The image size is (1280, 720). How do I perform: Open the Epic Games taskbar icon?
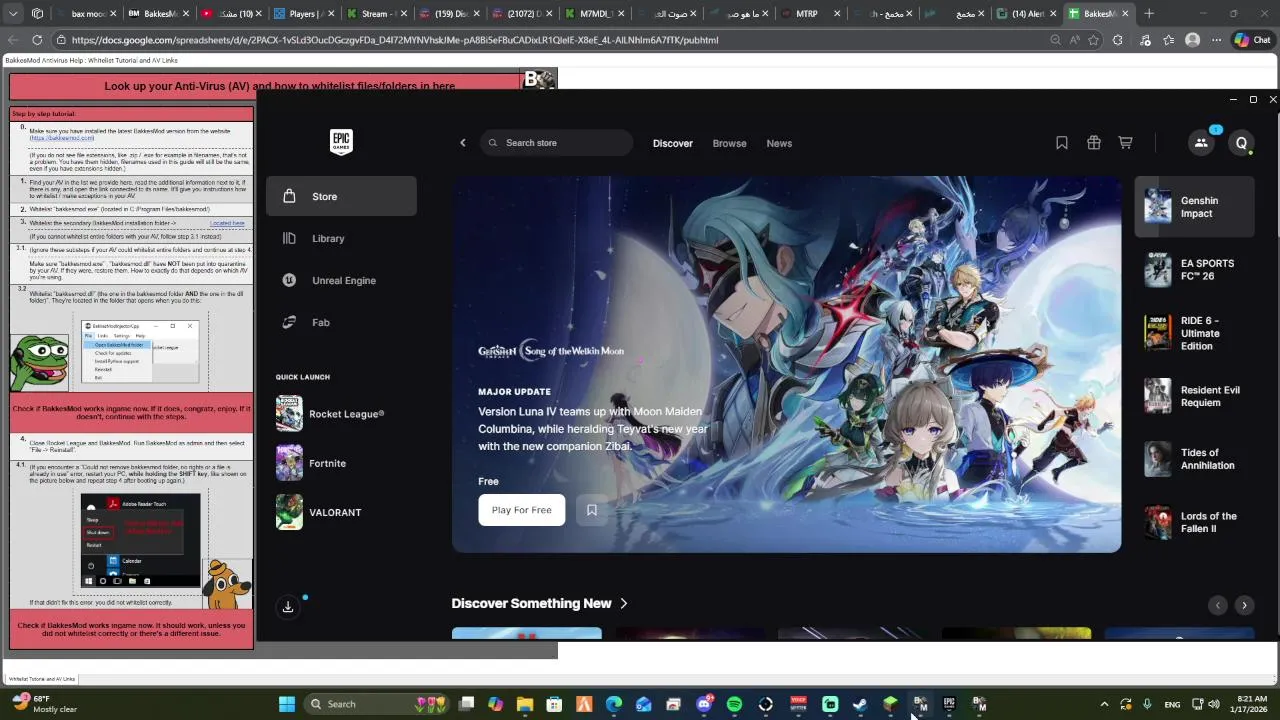(x=949, y=704)
